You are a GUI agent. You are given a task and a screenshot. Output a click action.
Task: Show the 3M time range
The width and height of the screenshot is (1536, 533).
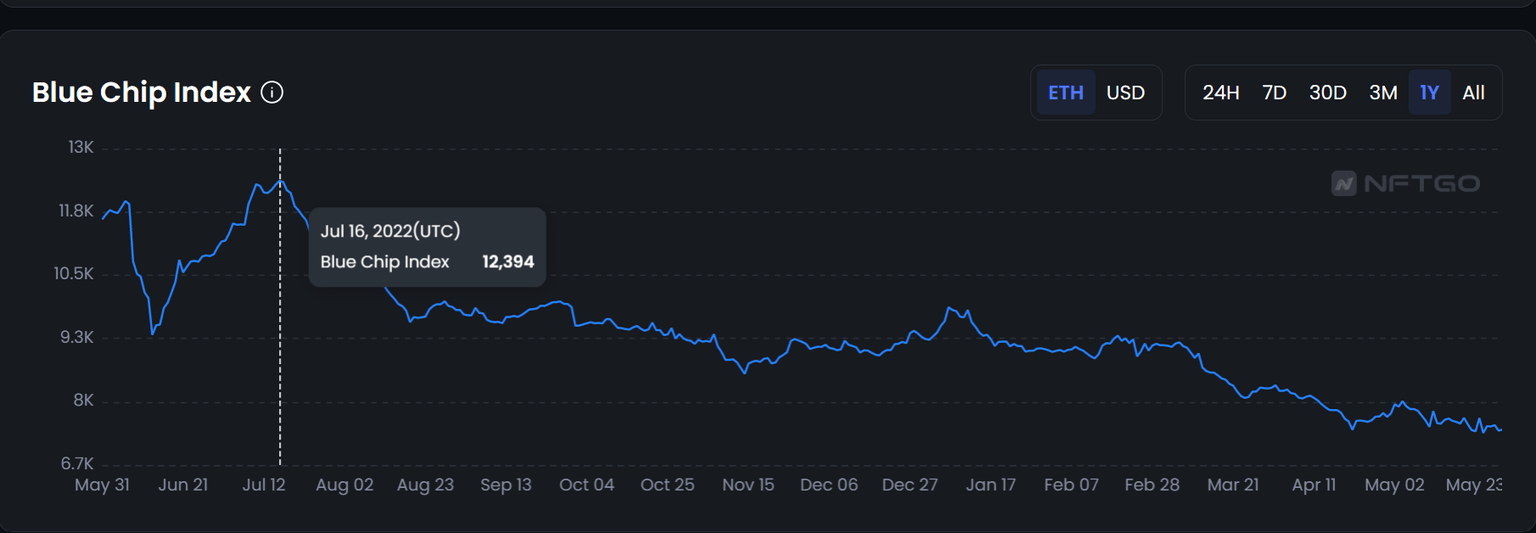click(1383, 93)
